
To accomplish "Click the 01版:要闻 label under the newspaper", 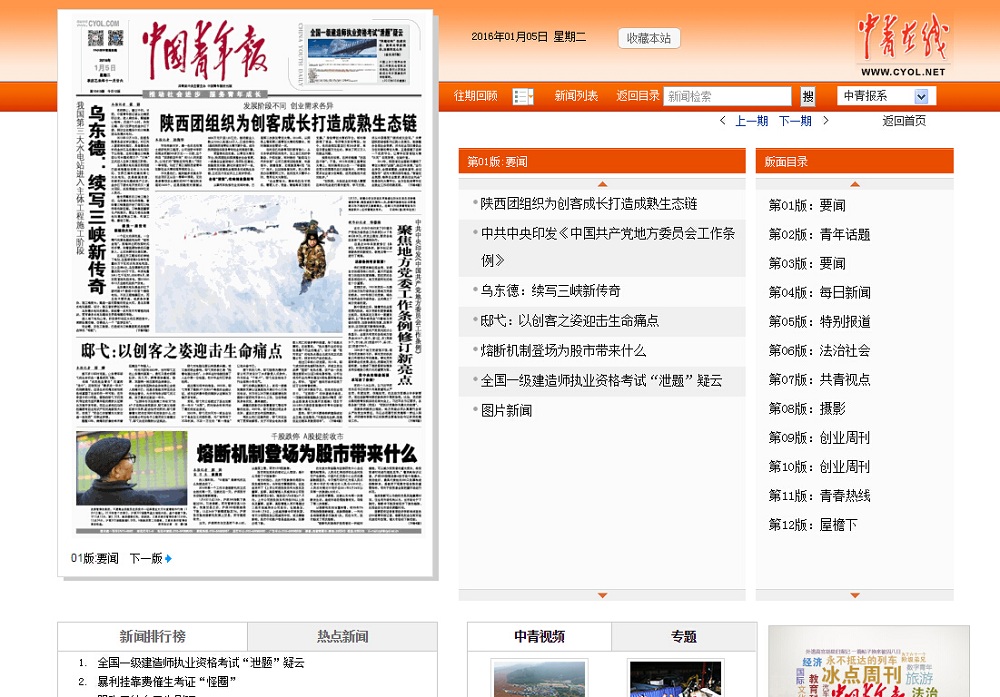I will (94, 559).
